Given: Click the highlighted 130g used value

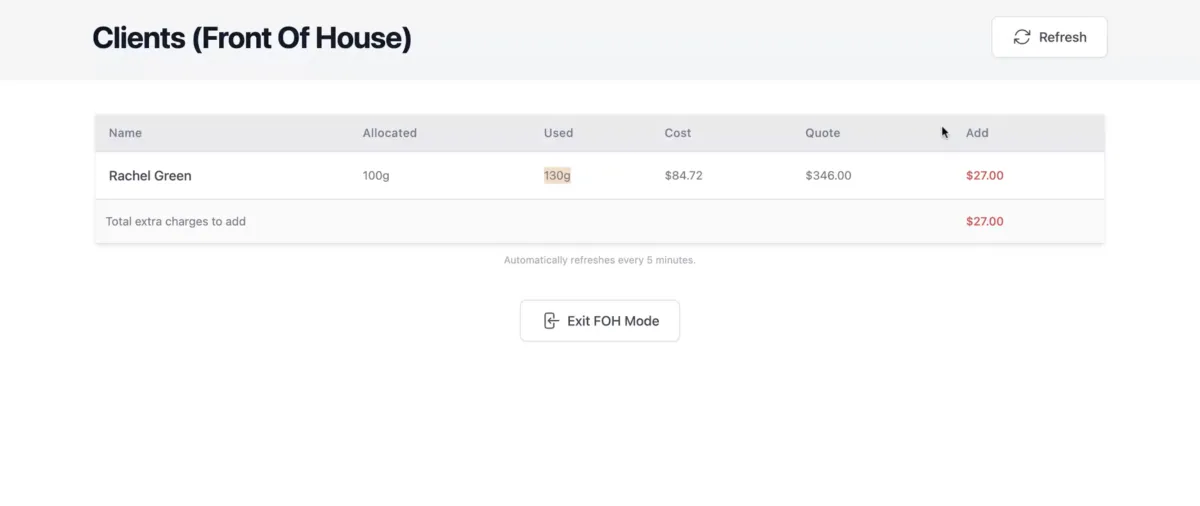Looking at the screenshot, I should tap(557, 176).
